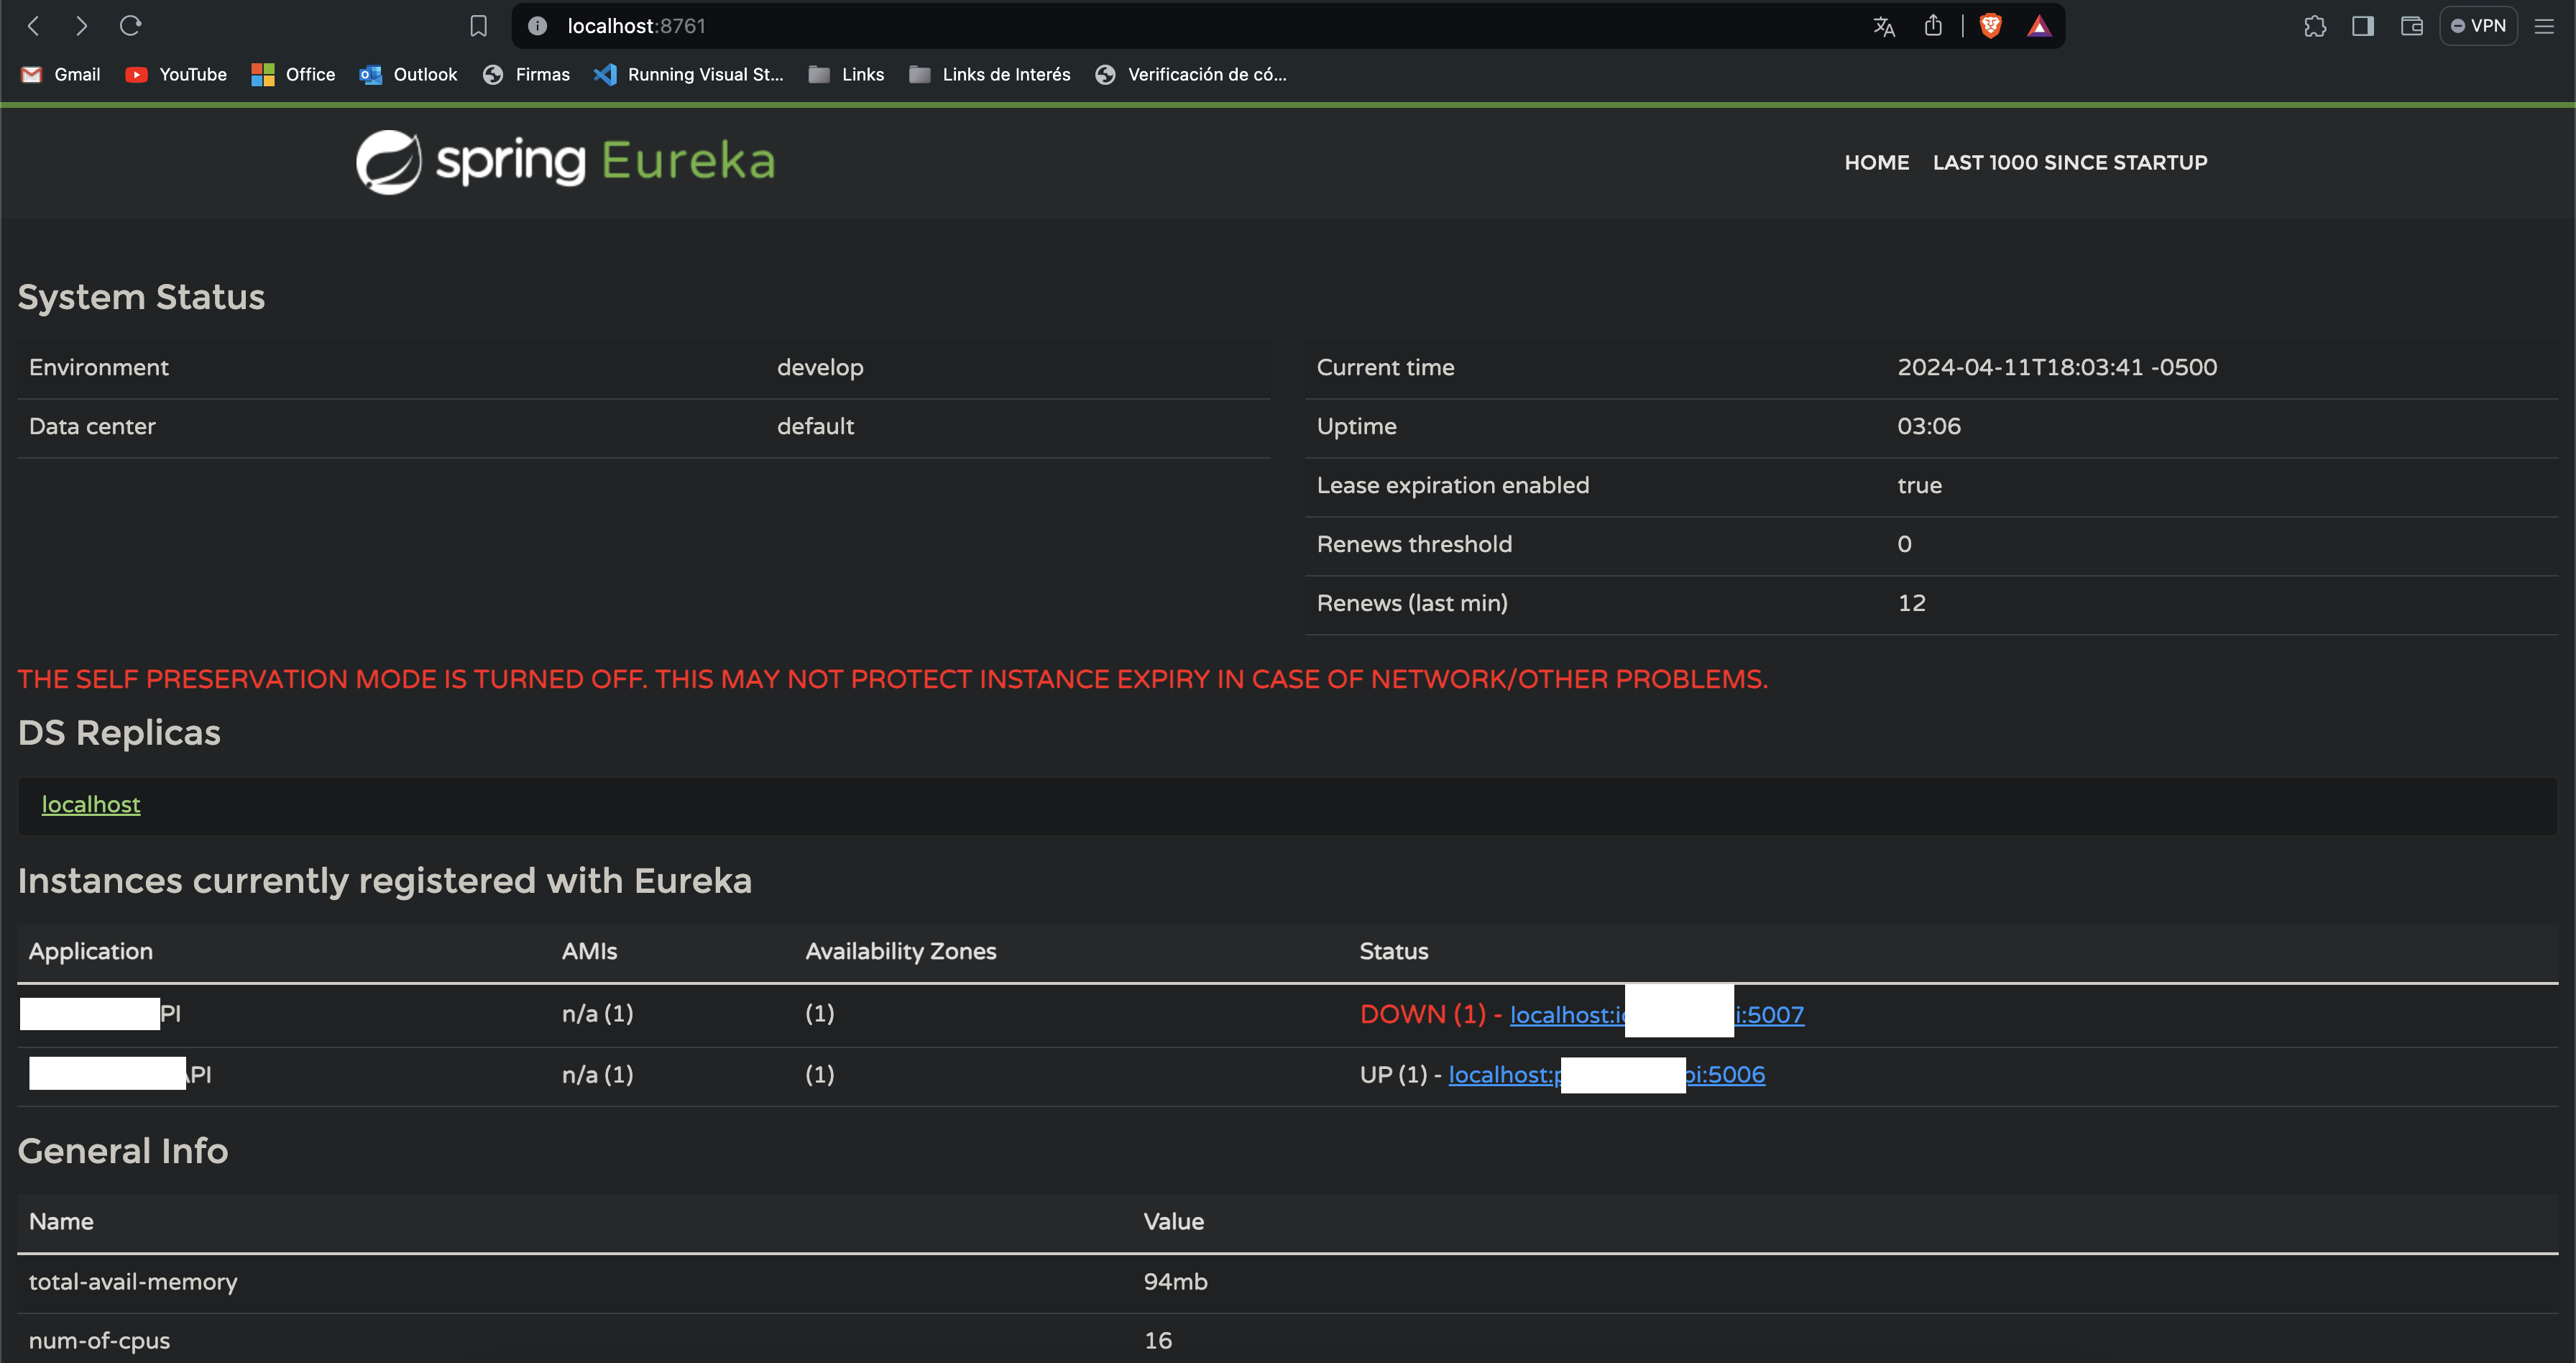Click the Status column header
Viewport: 2576px width, 1363px height.
point(1393,951)
